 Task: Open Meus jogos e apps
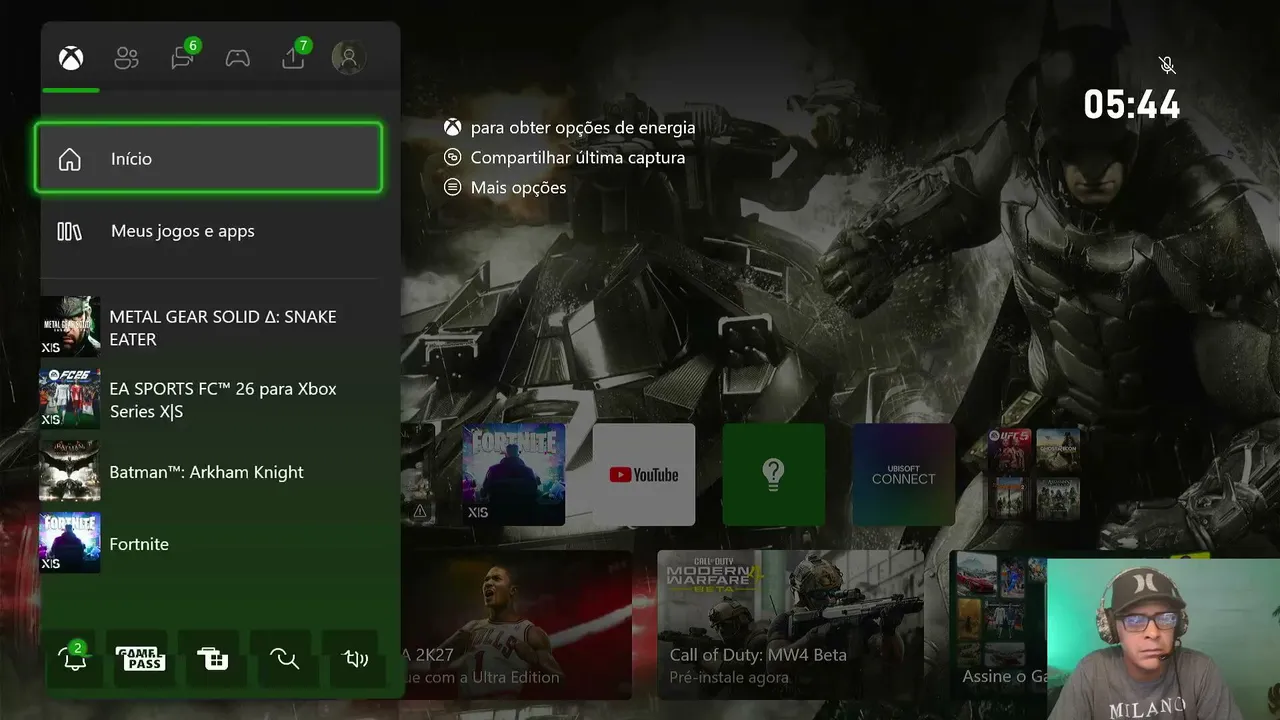[x=208, y=231]
